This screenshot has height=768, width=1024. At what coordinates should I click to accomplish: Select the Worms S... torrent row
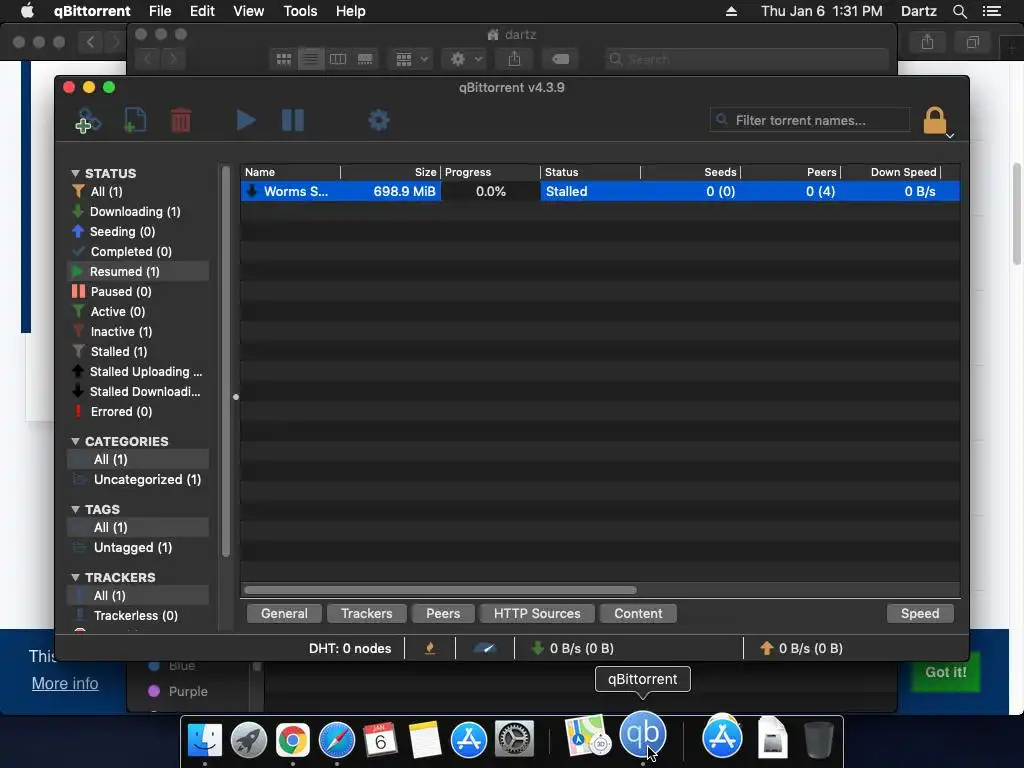(x=600, y=191)
